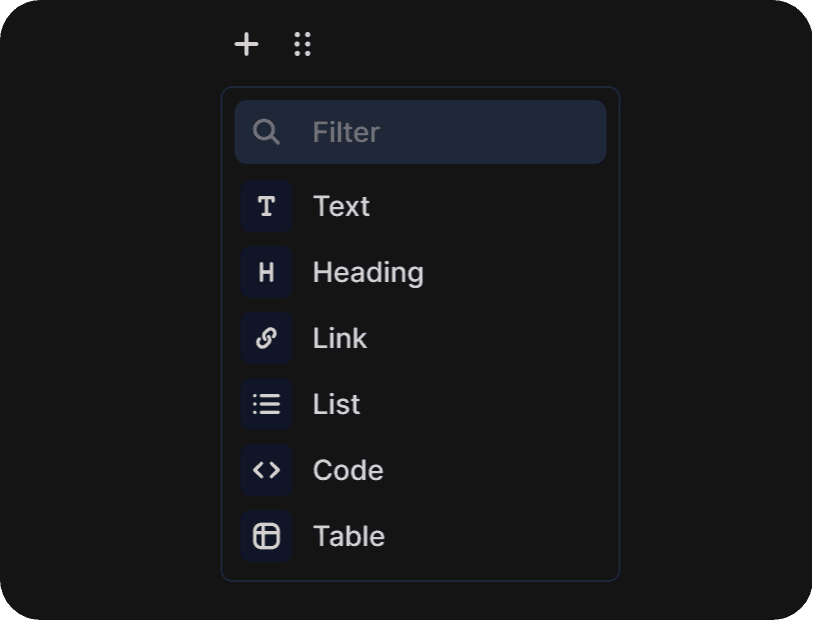Select the table grid block icon
The width and height of the screenshot is (813, 620).
coord(267,536)
